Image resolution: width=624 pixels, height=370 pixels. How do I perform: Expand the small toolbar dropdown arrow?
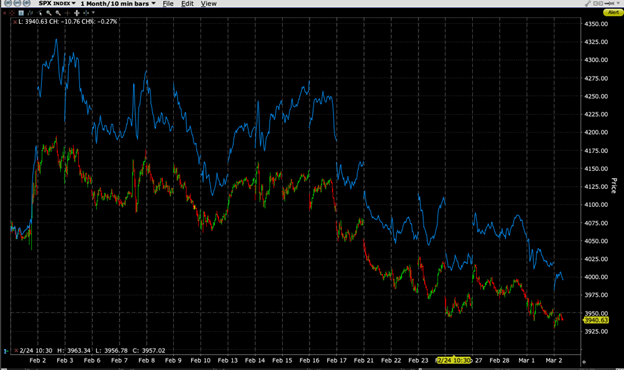(x=93, y=12)
